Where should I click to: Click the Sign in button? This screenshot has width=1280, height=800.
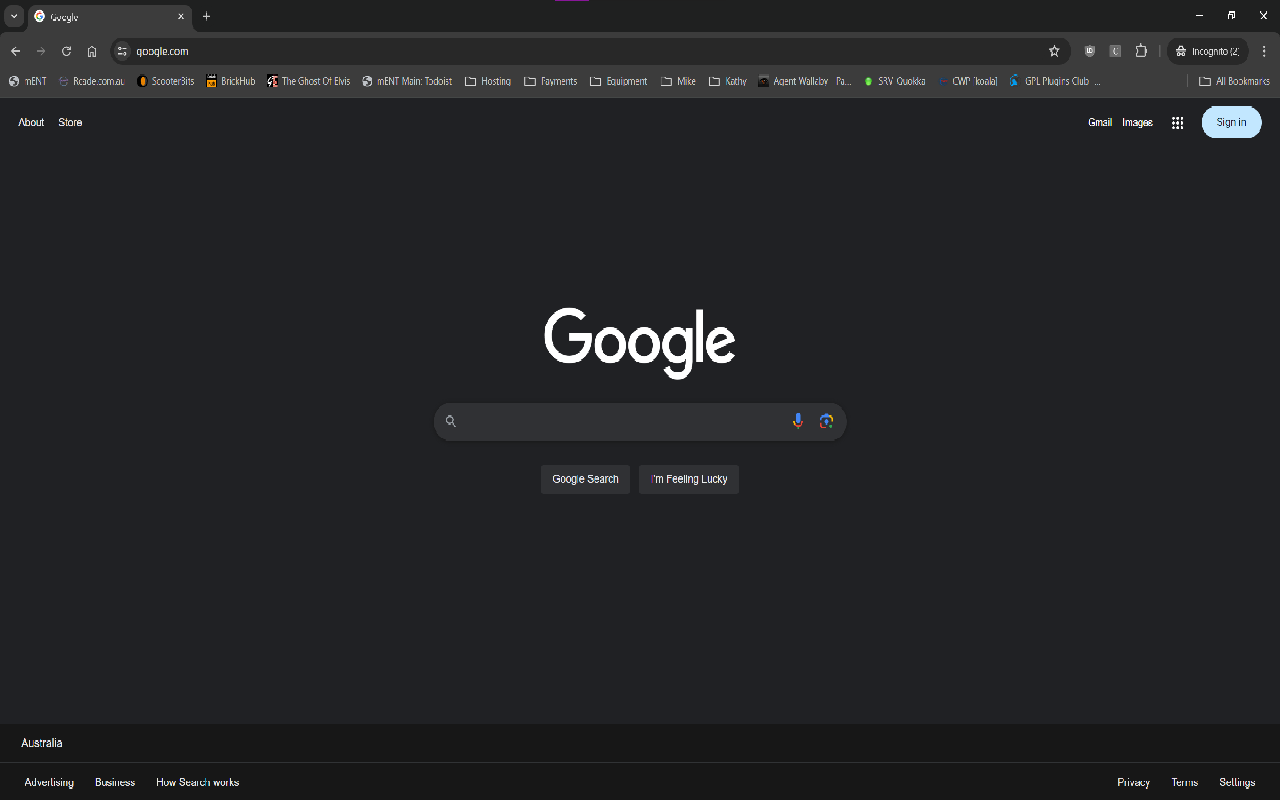[x=1231, y=122]
